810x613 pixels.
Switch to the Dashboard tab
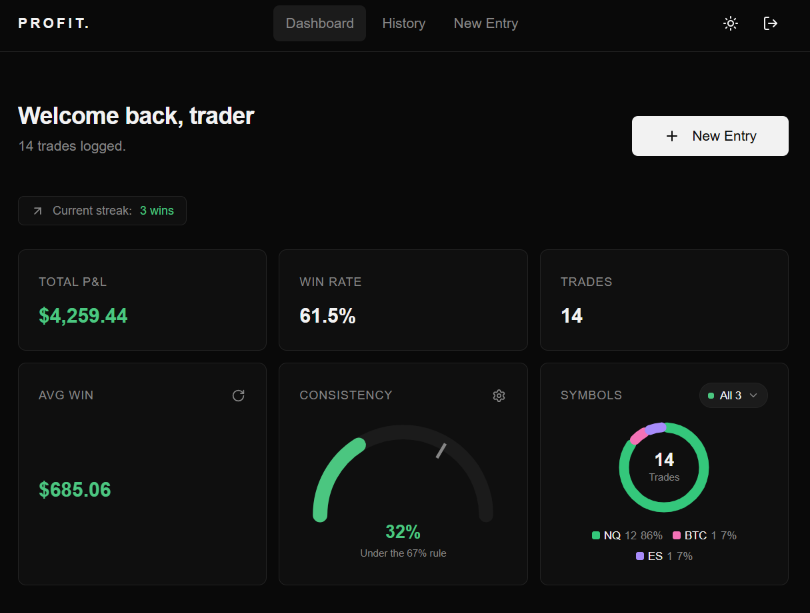pyautogui.click(x=320, y=23)
